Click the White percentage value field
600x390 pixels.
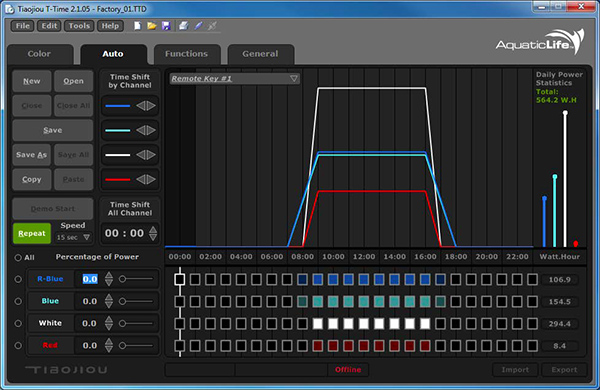click(x=90, y=323)
